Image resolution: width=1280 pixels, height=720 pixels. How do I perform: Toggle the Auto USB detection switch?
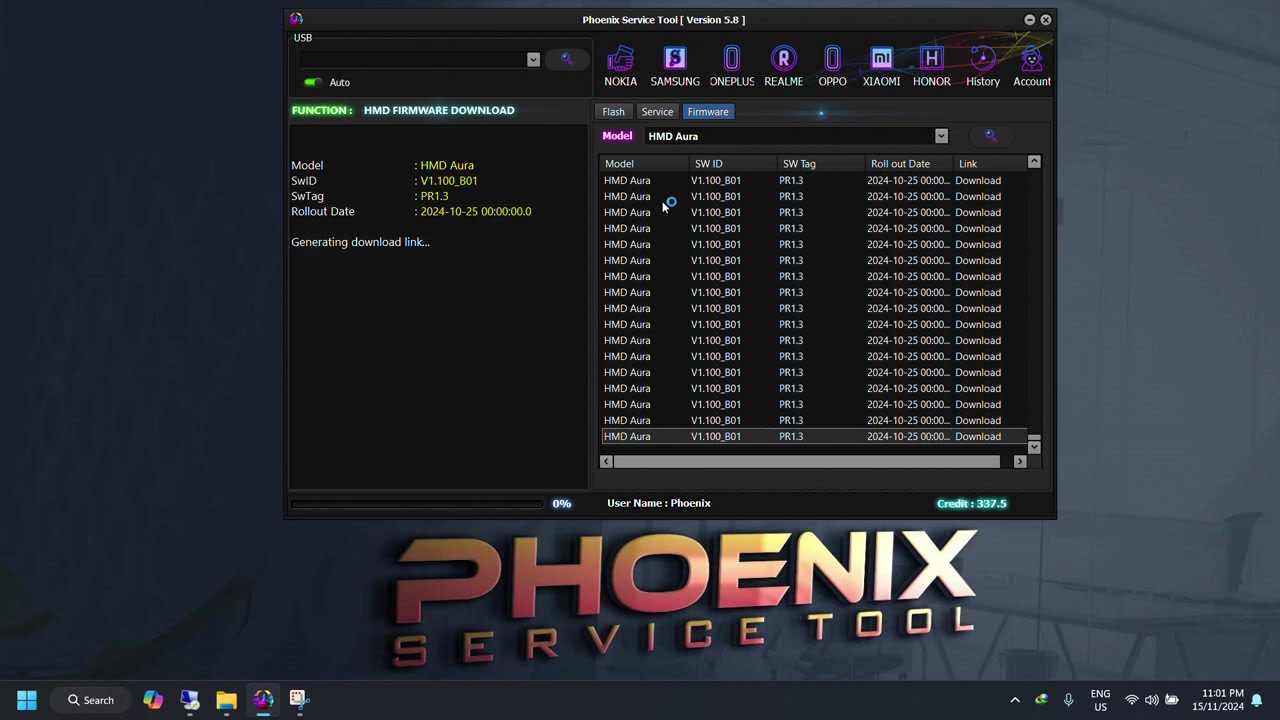click(312, 82)
